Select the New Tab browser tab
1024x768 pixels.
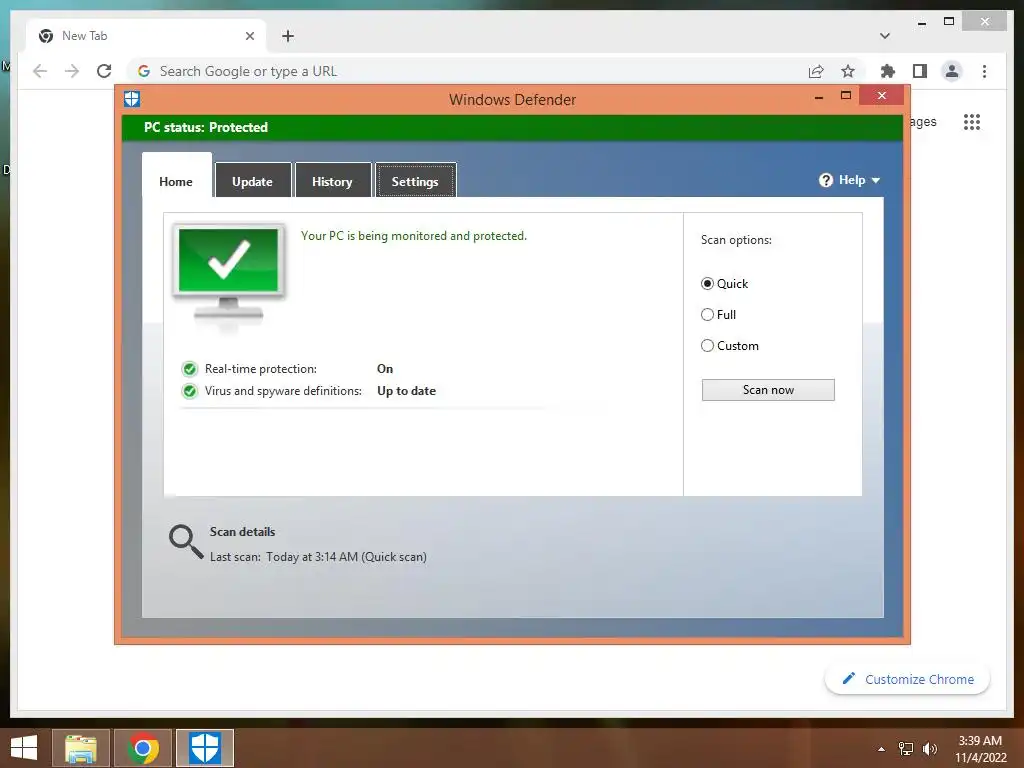(146, 36)
